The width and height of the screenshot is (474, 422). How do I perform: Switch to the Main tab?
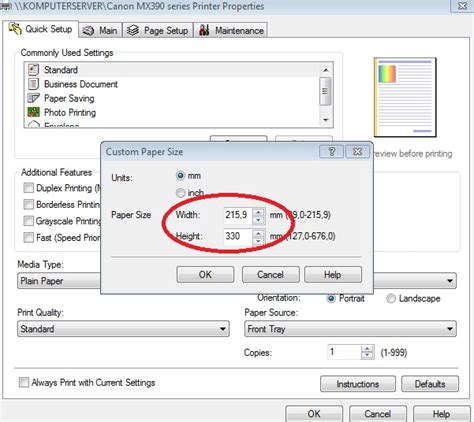(101, 31)
